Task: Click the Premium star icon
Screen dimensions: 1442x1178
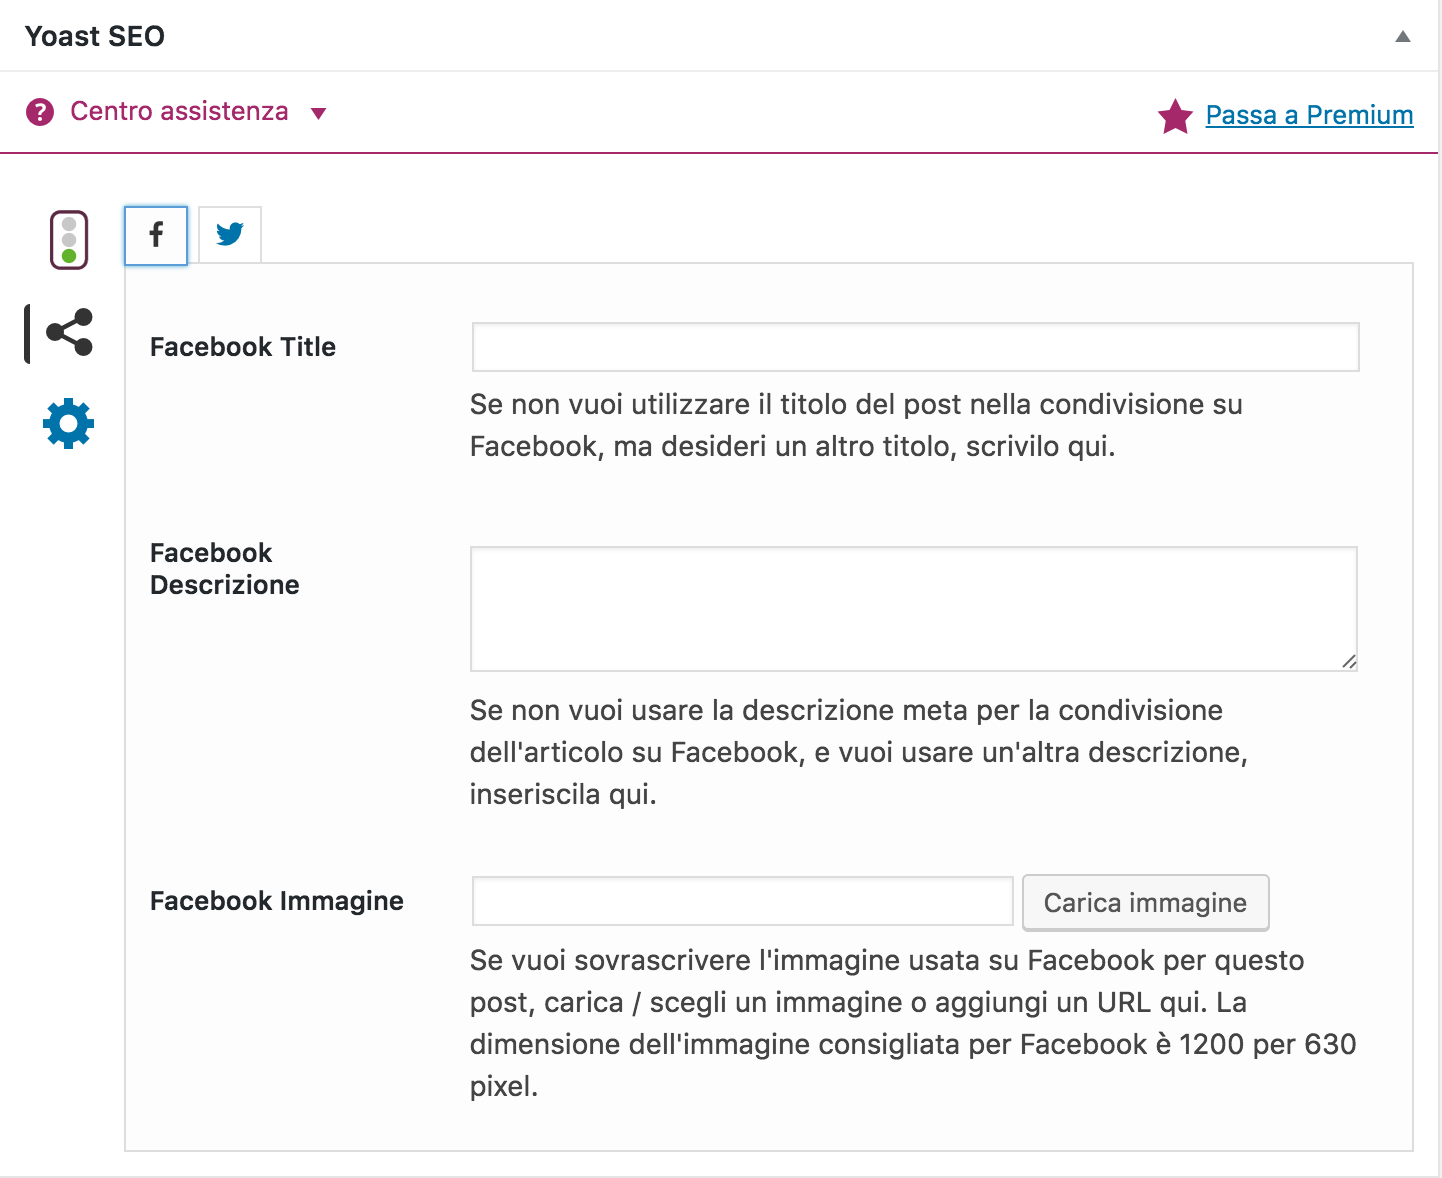Action: (1175, 116)
